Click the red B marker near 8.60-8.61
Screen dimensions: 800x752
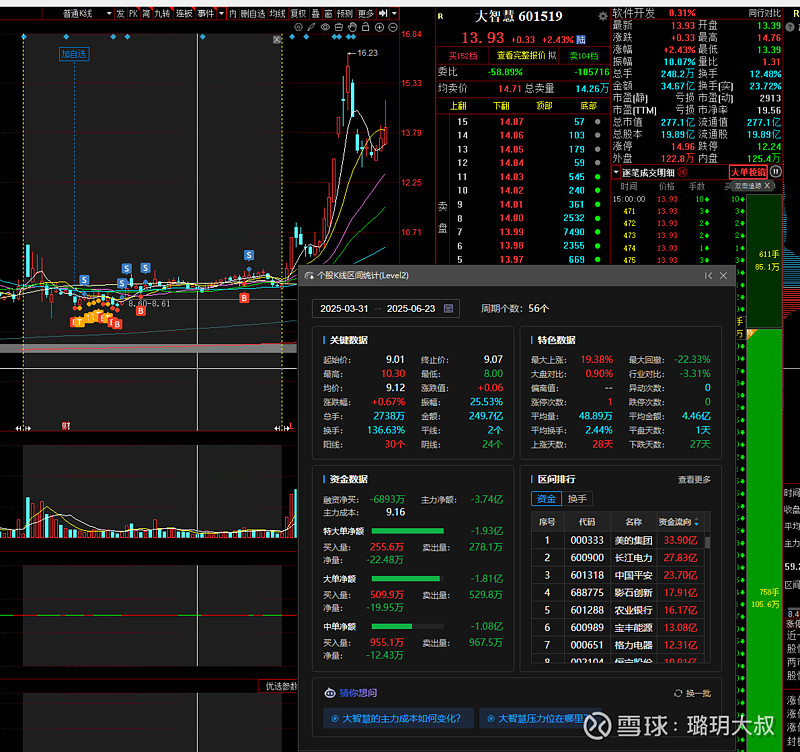(141, 310)
